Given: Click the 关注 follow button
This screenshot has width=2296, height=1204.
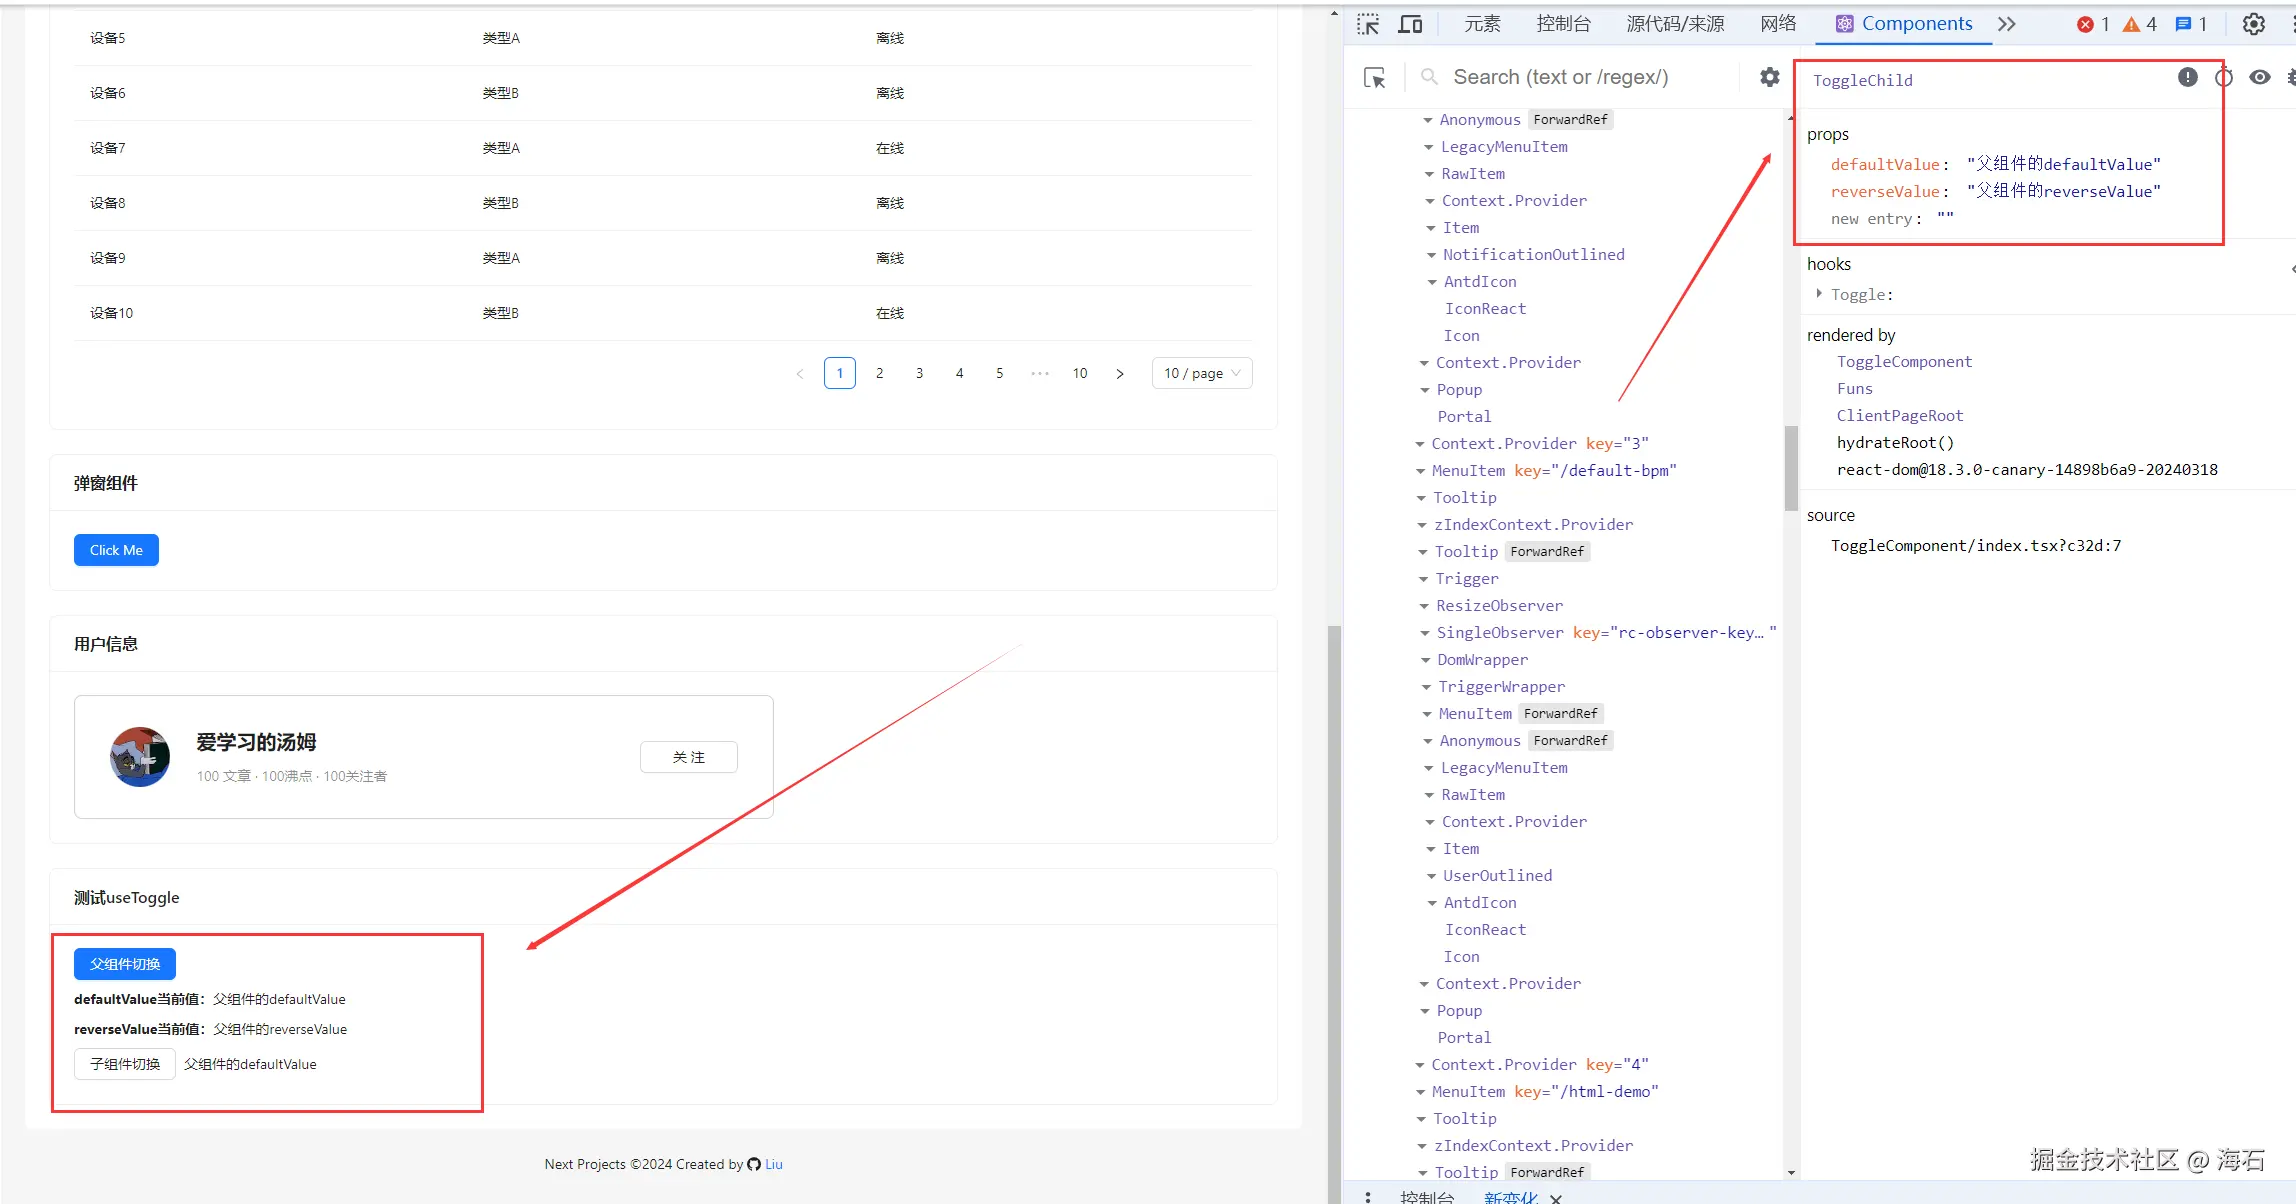Looking at the screenshot, I should click(x=688, y=757).
